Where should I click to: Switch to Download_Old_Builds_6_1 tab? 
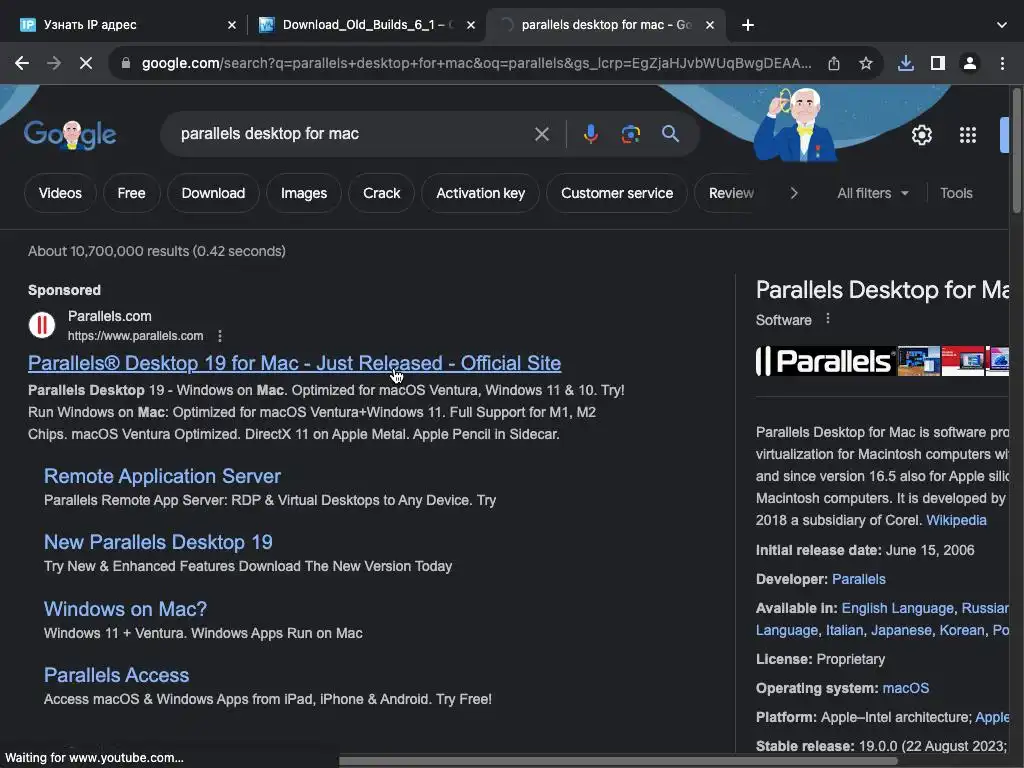366,25
